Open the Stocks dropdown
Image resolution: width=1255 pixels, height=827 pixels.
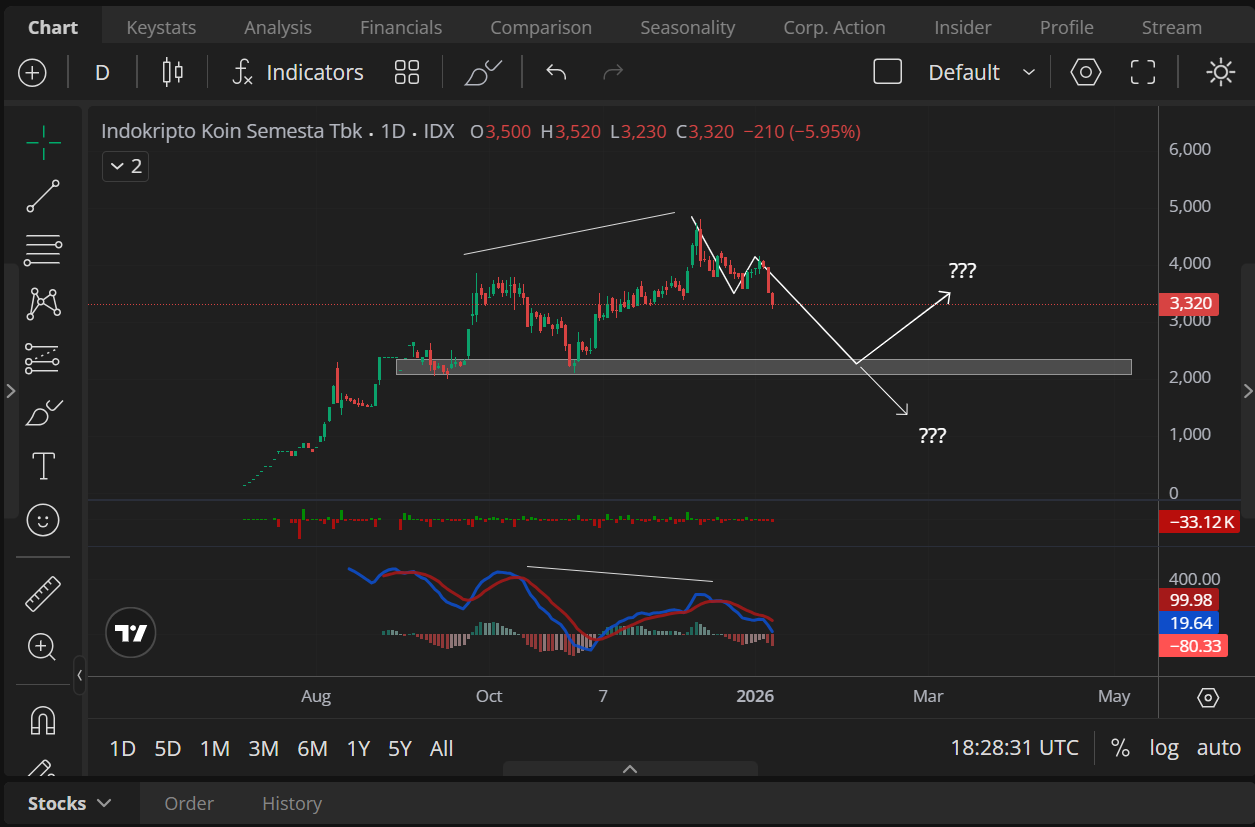69,803
